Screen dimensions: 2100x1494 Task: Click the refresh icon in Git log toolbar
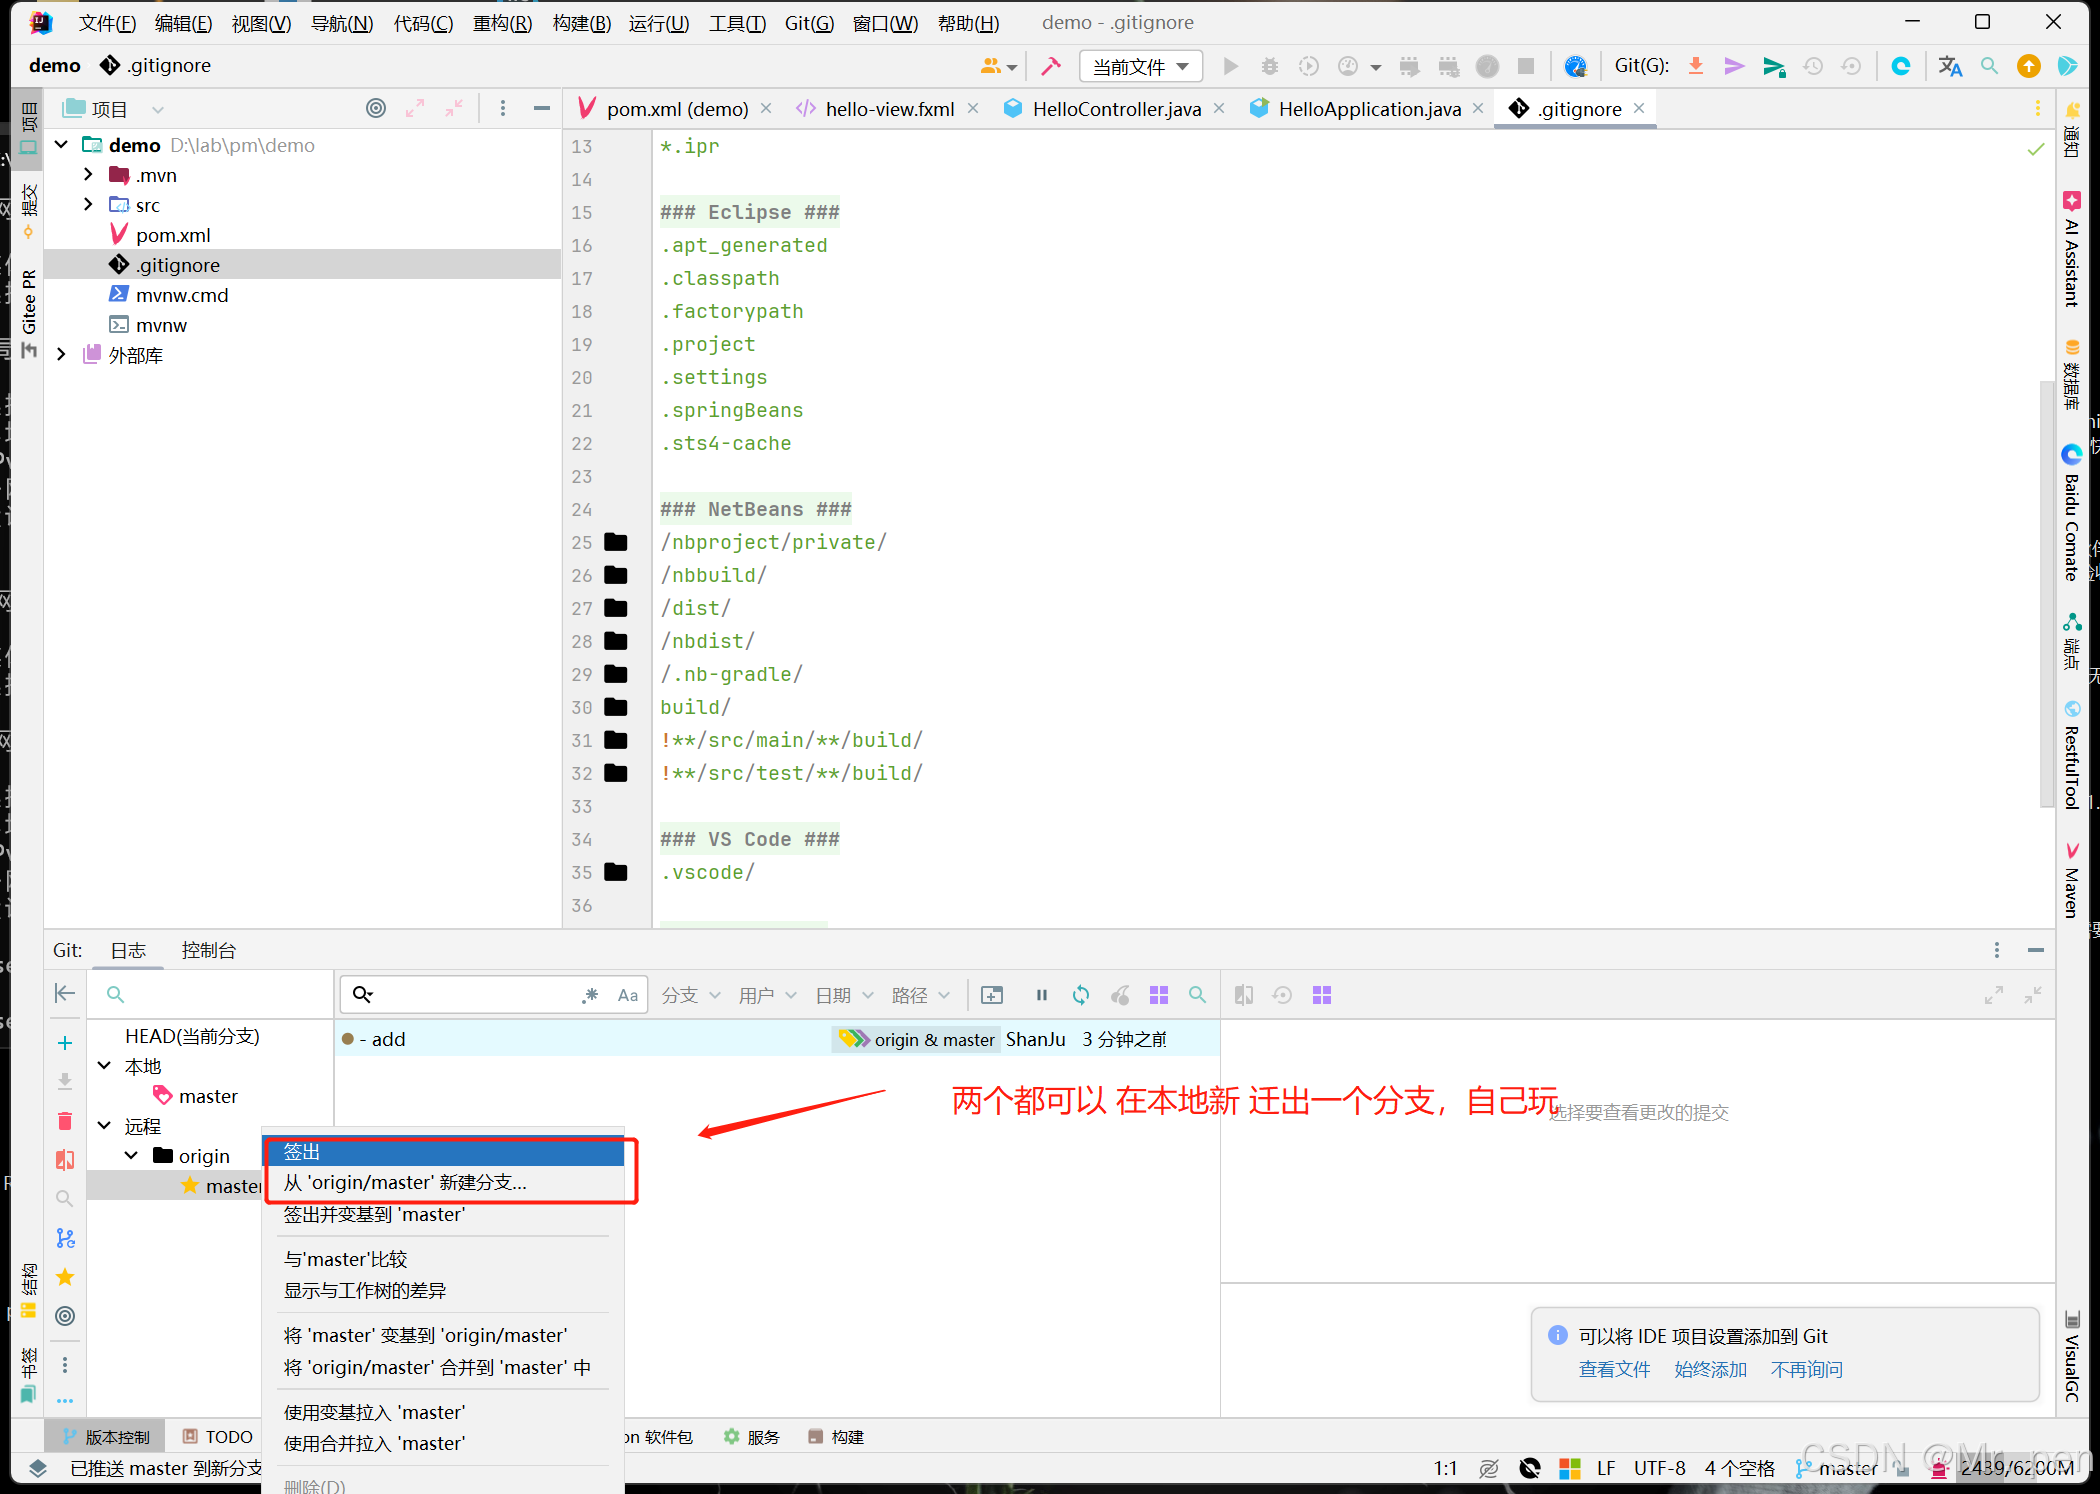1081,995
